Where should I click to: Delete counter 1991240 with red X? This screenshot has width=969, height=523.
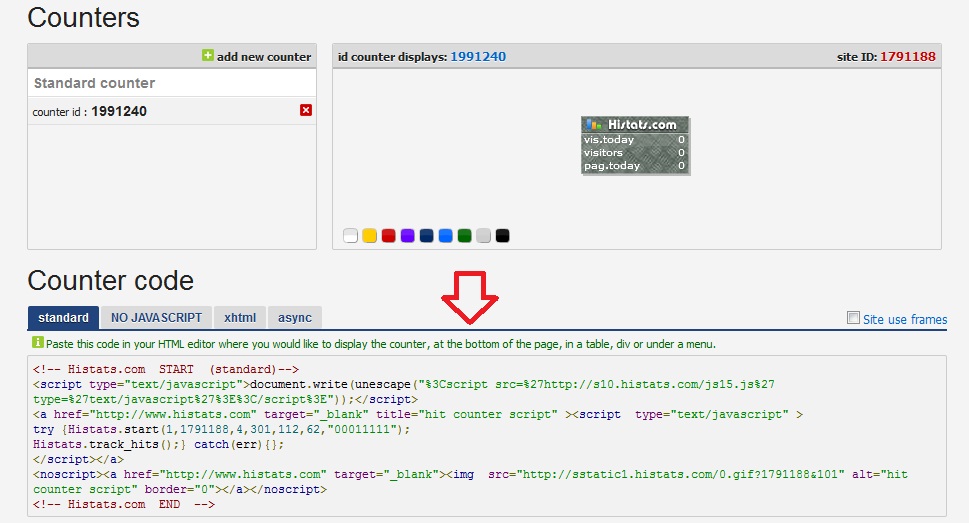point(306,110)
